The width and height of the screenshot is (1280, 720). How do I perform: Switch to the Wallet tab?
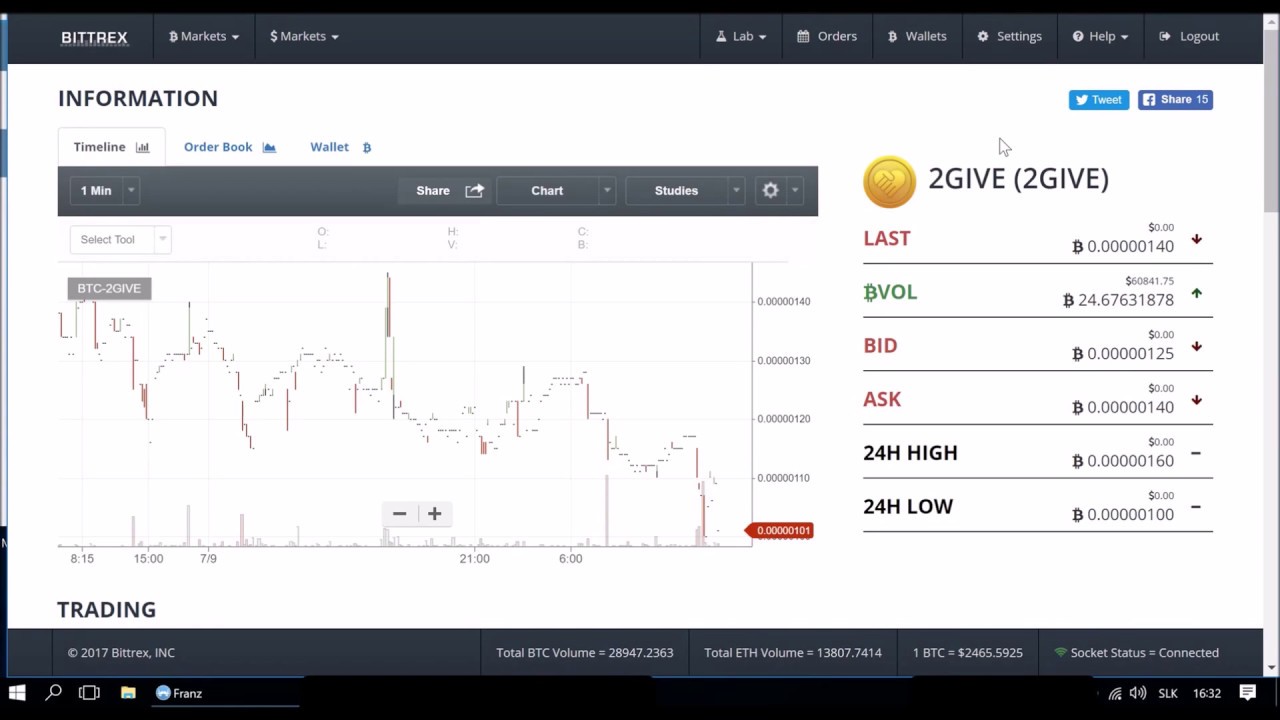340,147
